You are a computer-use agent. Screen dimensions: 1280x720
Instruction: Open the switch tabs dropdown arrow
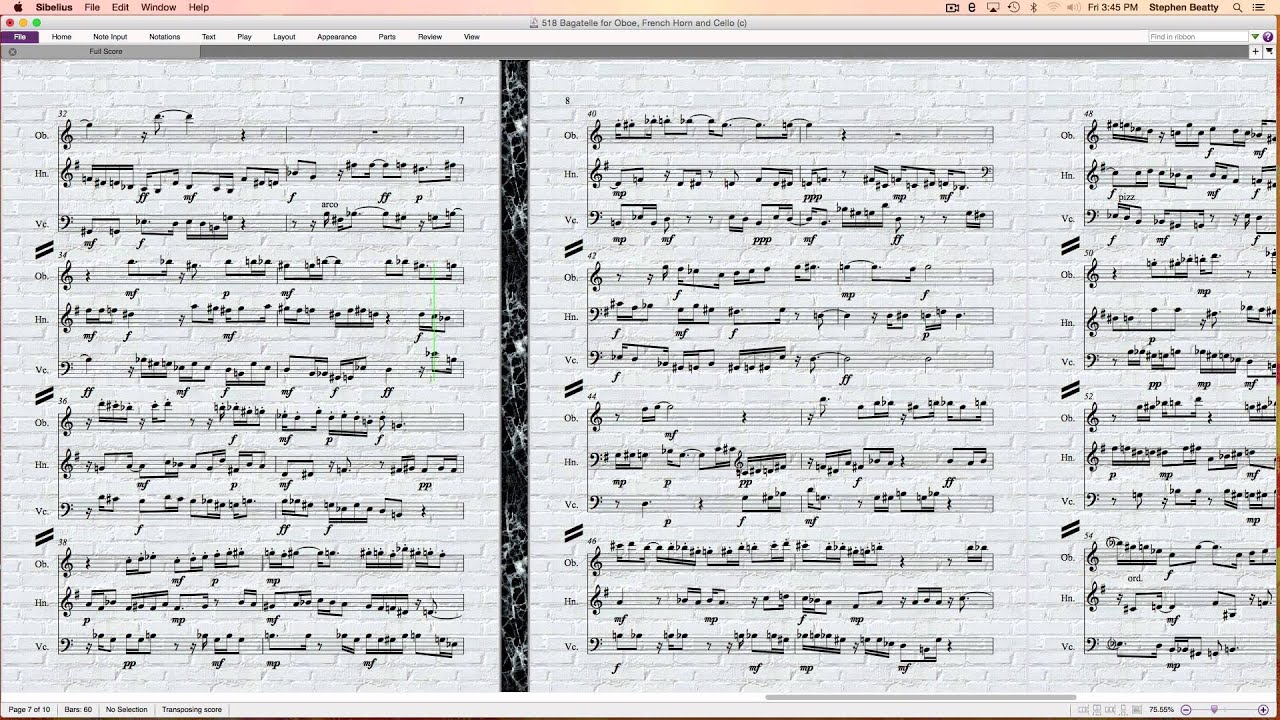pos(1270,51)
